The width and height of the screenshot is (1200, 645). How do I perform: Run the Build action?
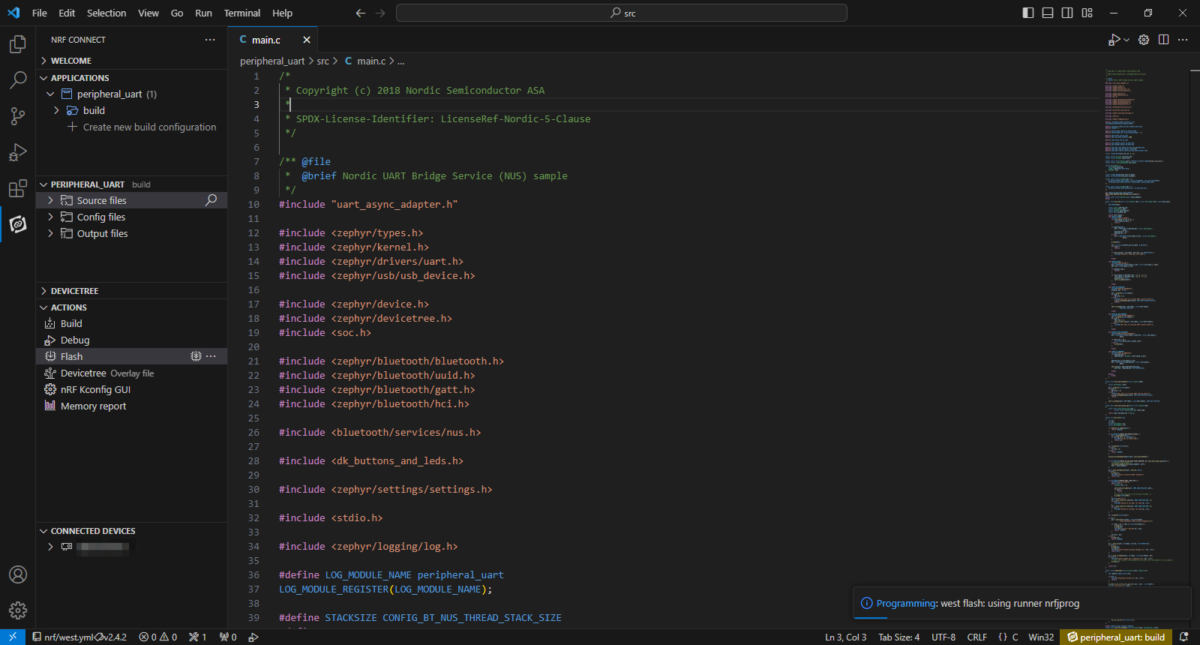coord(71,324)
